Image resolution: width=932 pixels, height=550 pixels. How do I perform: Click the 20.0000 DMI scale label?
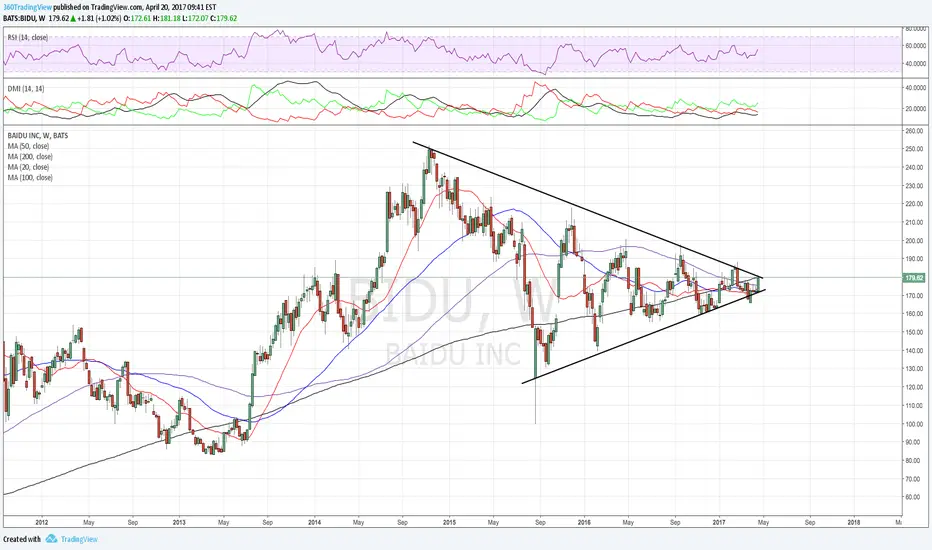(915, 109)
